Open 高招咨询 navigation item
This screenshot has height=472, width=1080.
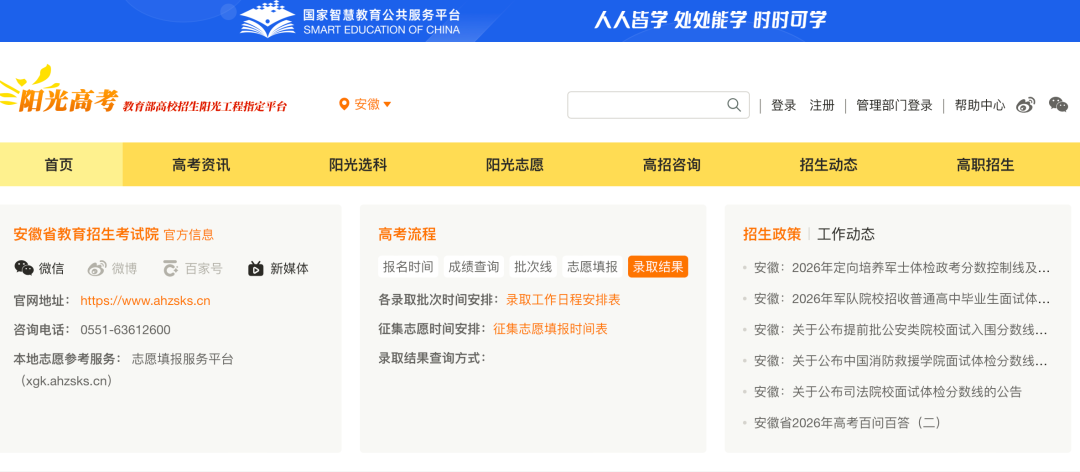point(672,165)
